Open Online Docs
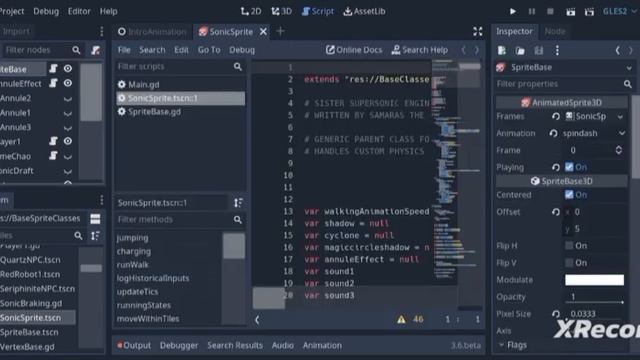The width and height of the screenshot is (640, 360). tap(354, 50)
